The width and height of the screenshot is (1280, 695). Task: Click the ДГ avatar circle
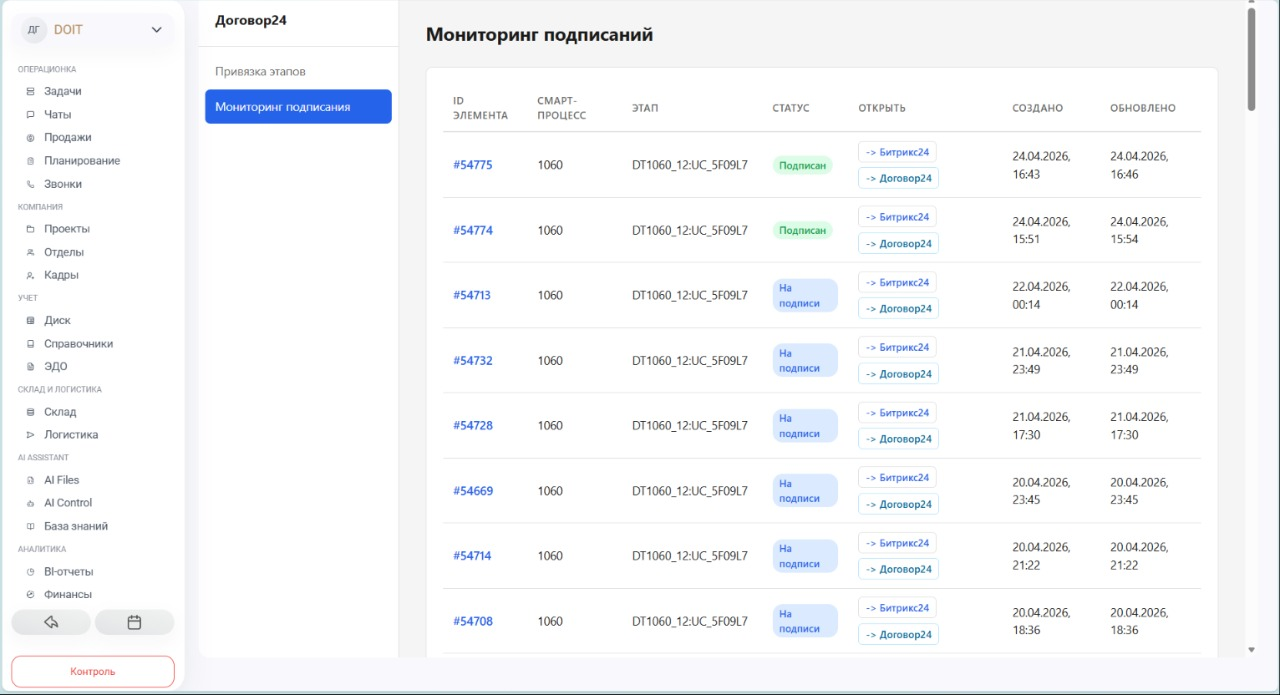34,30
